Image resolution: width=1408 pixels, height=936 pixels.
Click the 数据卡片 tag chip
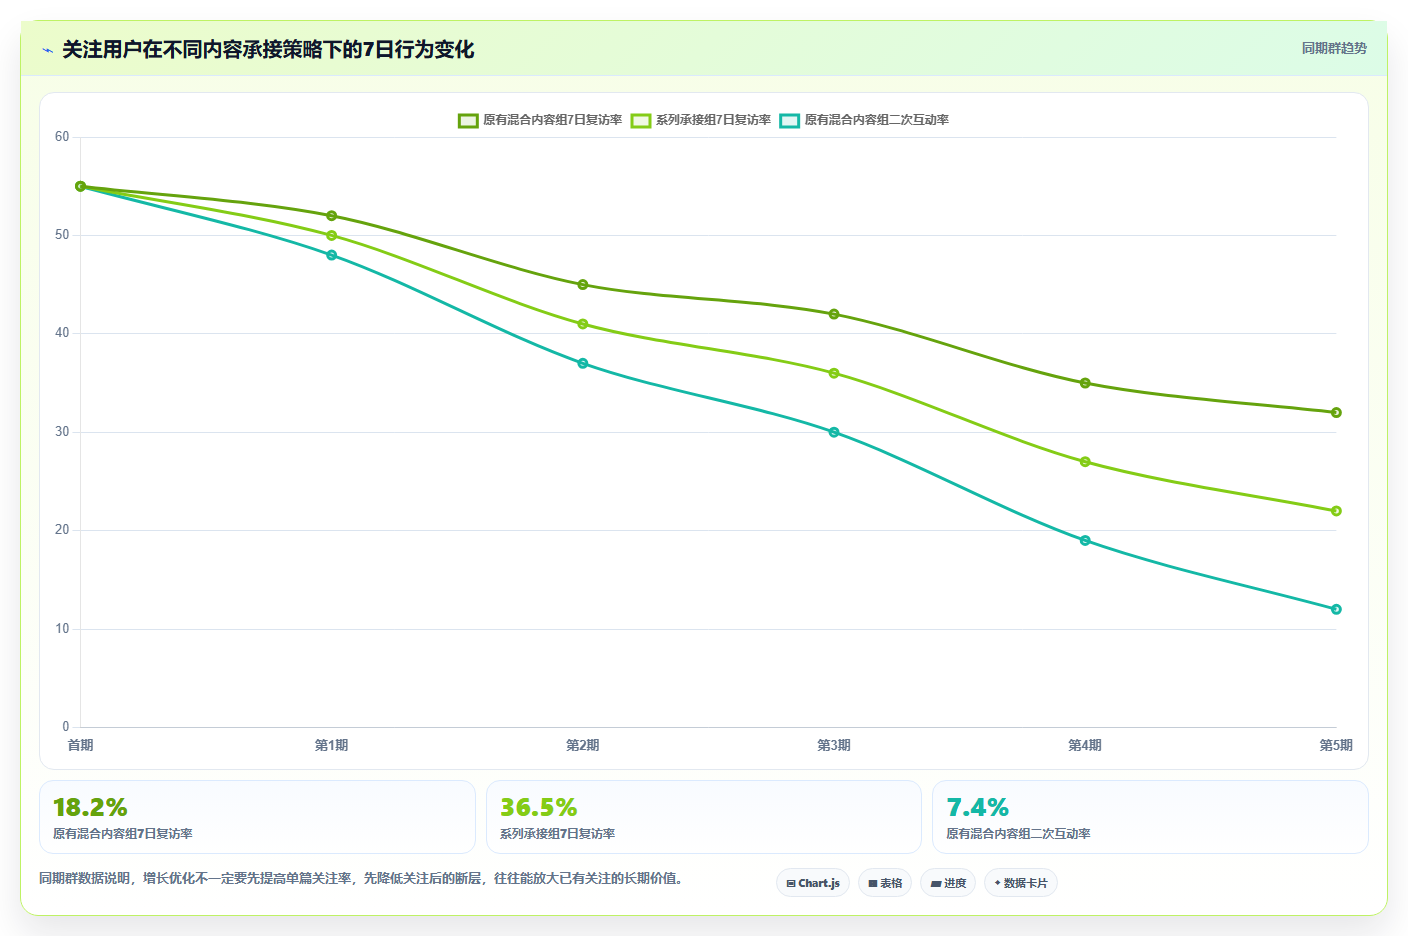1021,883
